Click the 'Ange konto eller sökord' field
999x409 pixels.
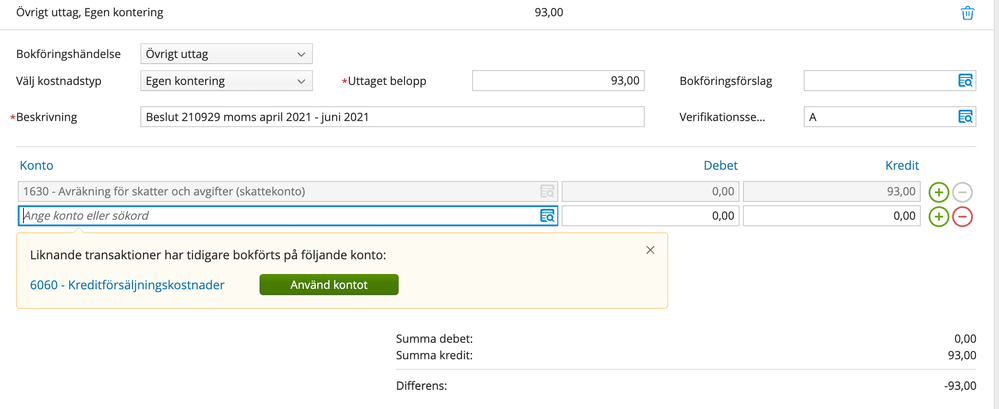click(x=278, y=216)
